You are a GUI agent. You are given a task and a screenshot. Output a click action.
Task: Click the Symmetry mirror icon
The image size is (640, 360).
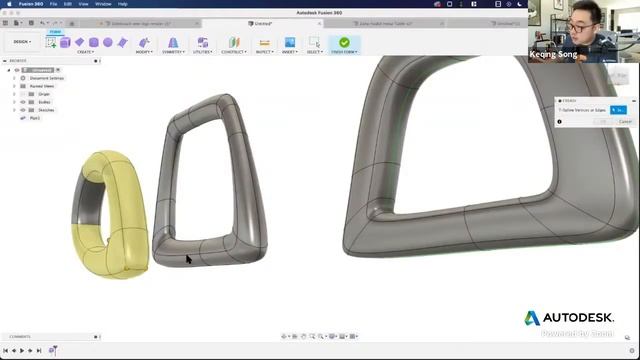(x=173, y=42)
